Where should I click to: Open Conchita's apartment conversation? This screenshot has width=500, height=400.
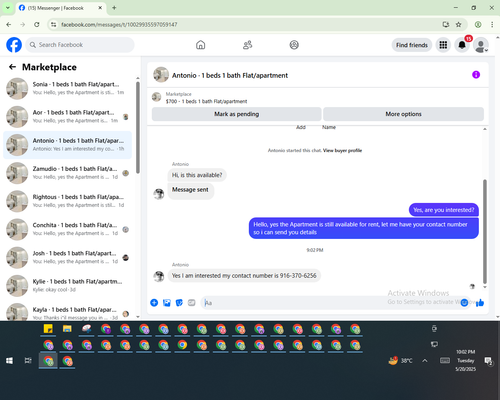pos(67,229)
